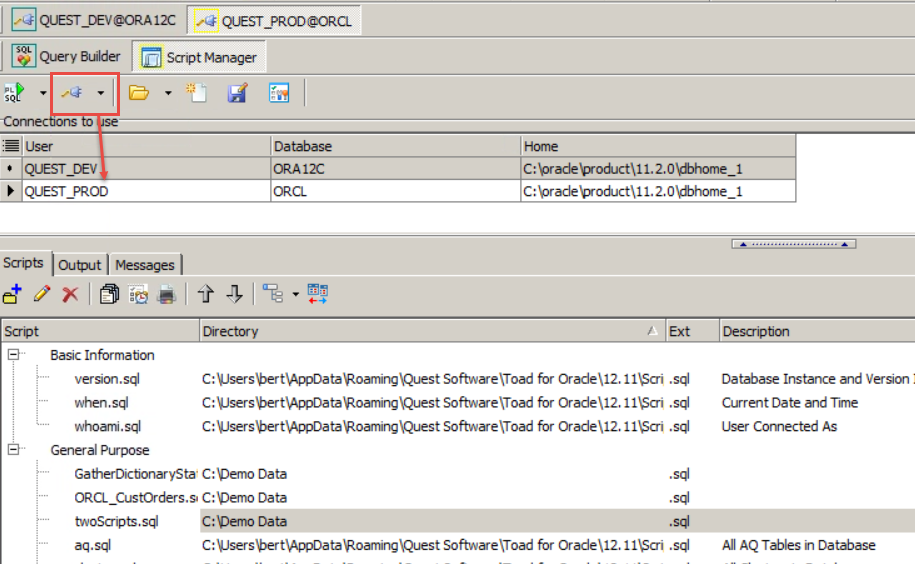
Task: Collapse the Basic Information category
Action: (x=13, y=355)
